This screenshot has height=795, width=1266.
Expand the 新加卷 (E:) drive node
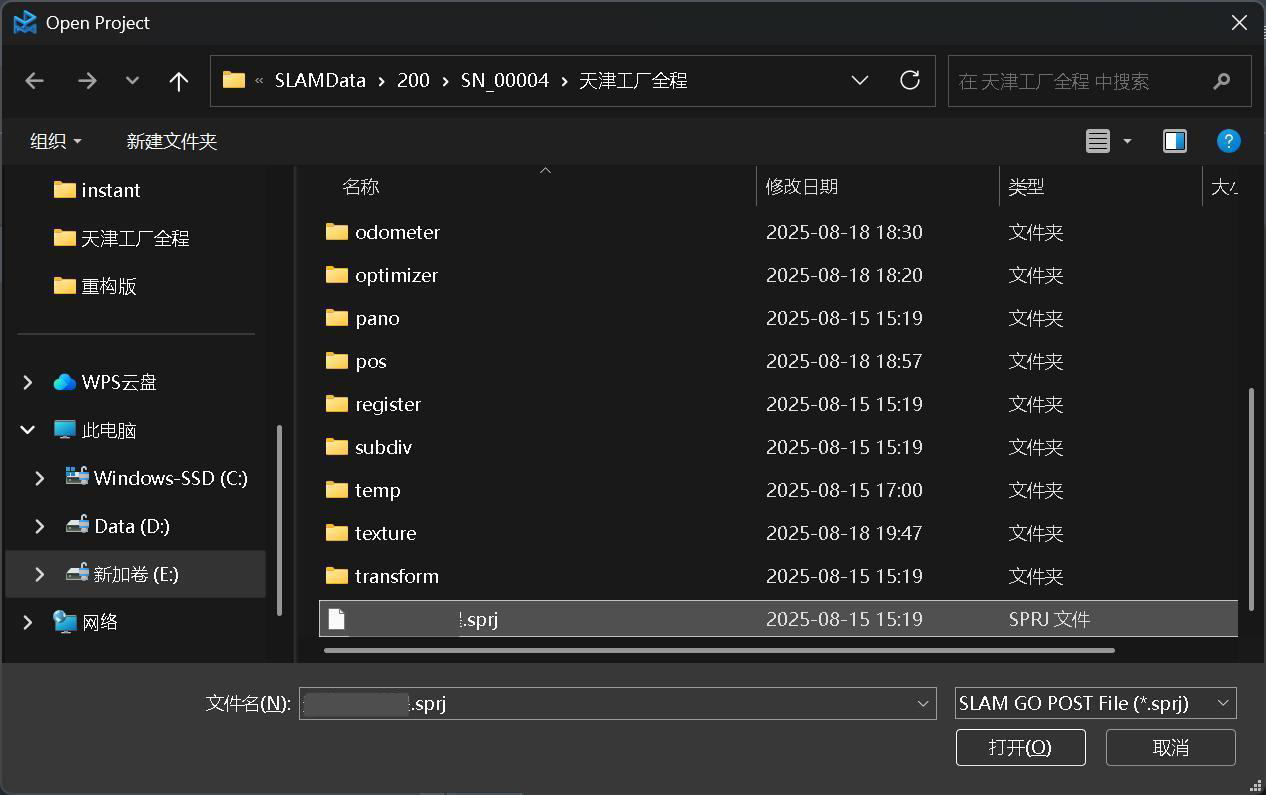tap(40, 574)
